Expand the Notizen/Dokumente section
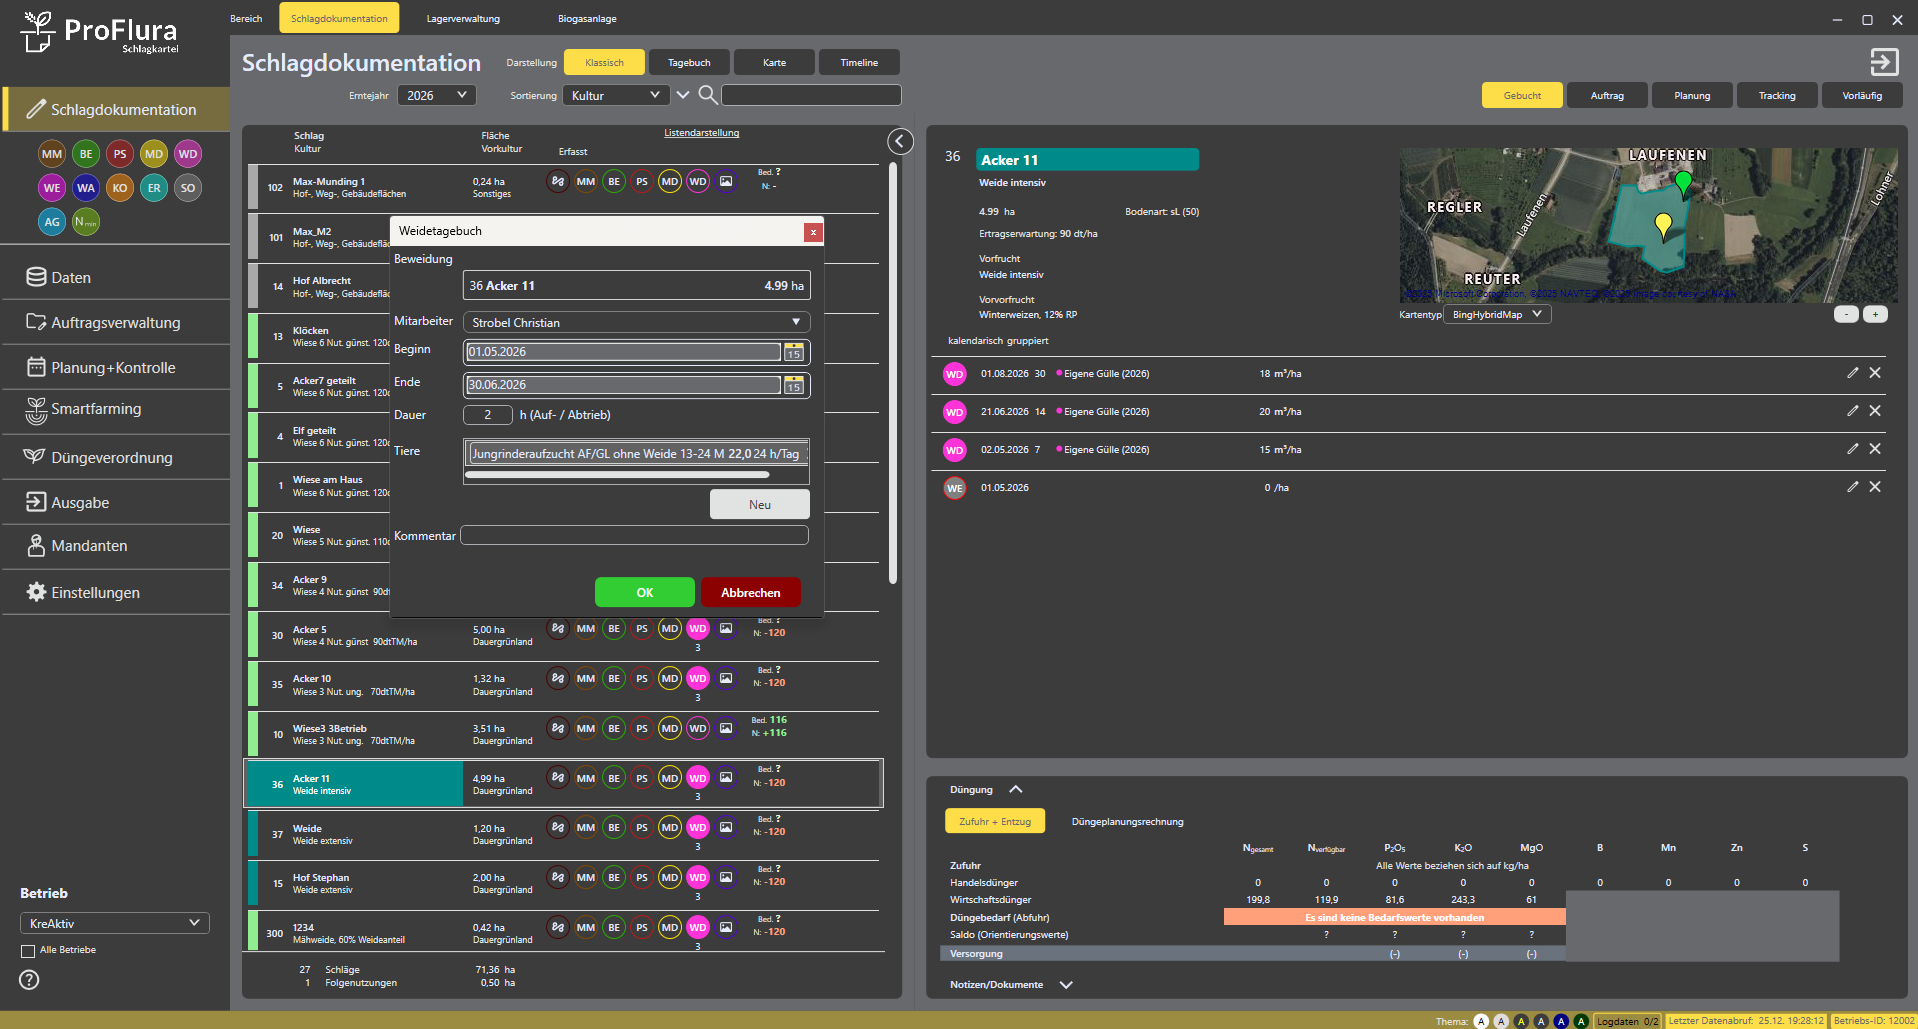 pyautogui.click(x=1066, y=985)
